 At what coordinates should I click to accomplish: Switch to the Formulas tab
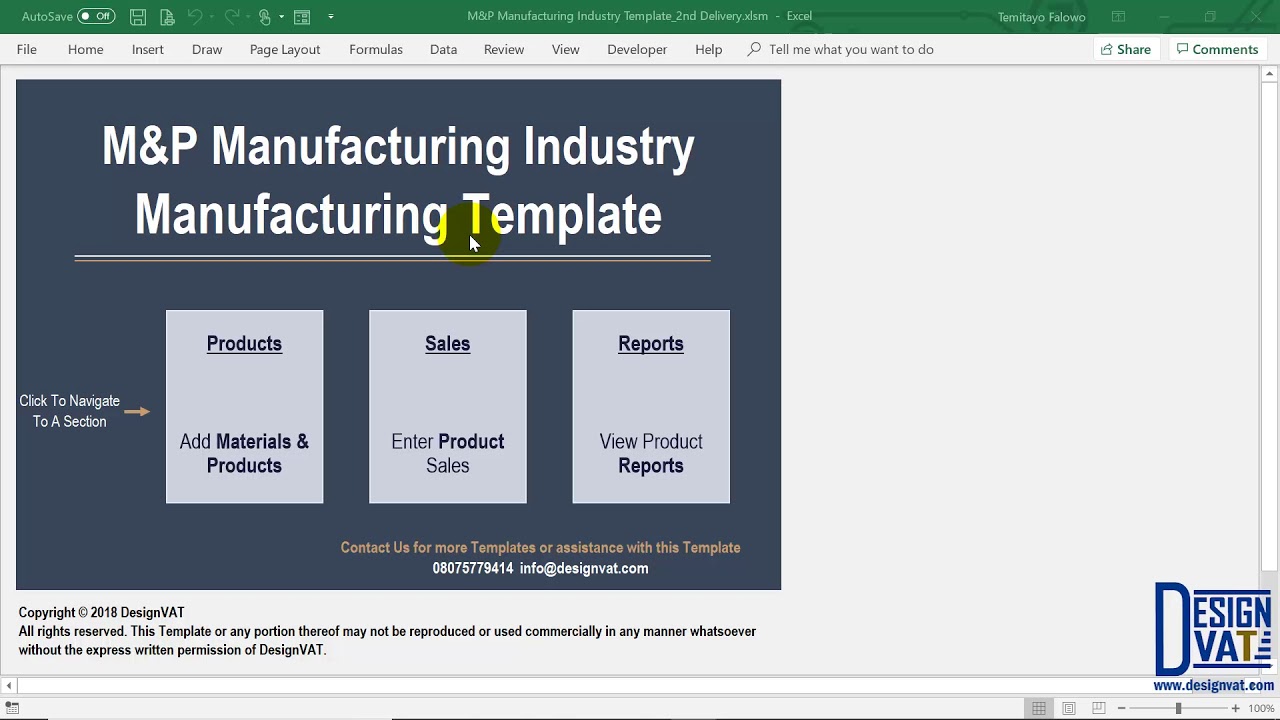[x=376, y=49]
